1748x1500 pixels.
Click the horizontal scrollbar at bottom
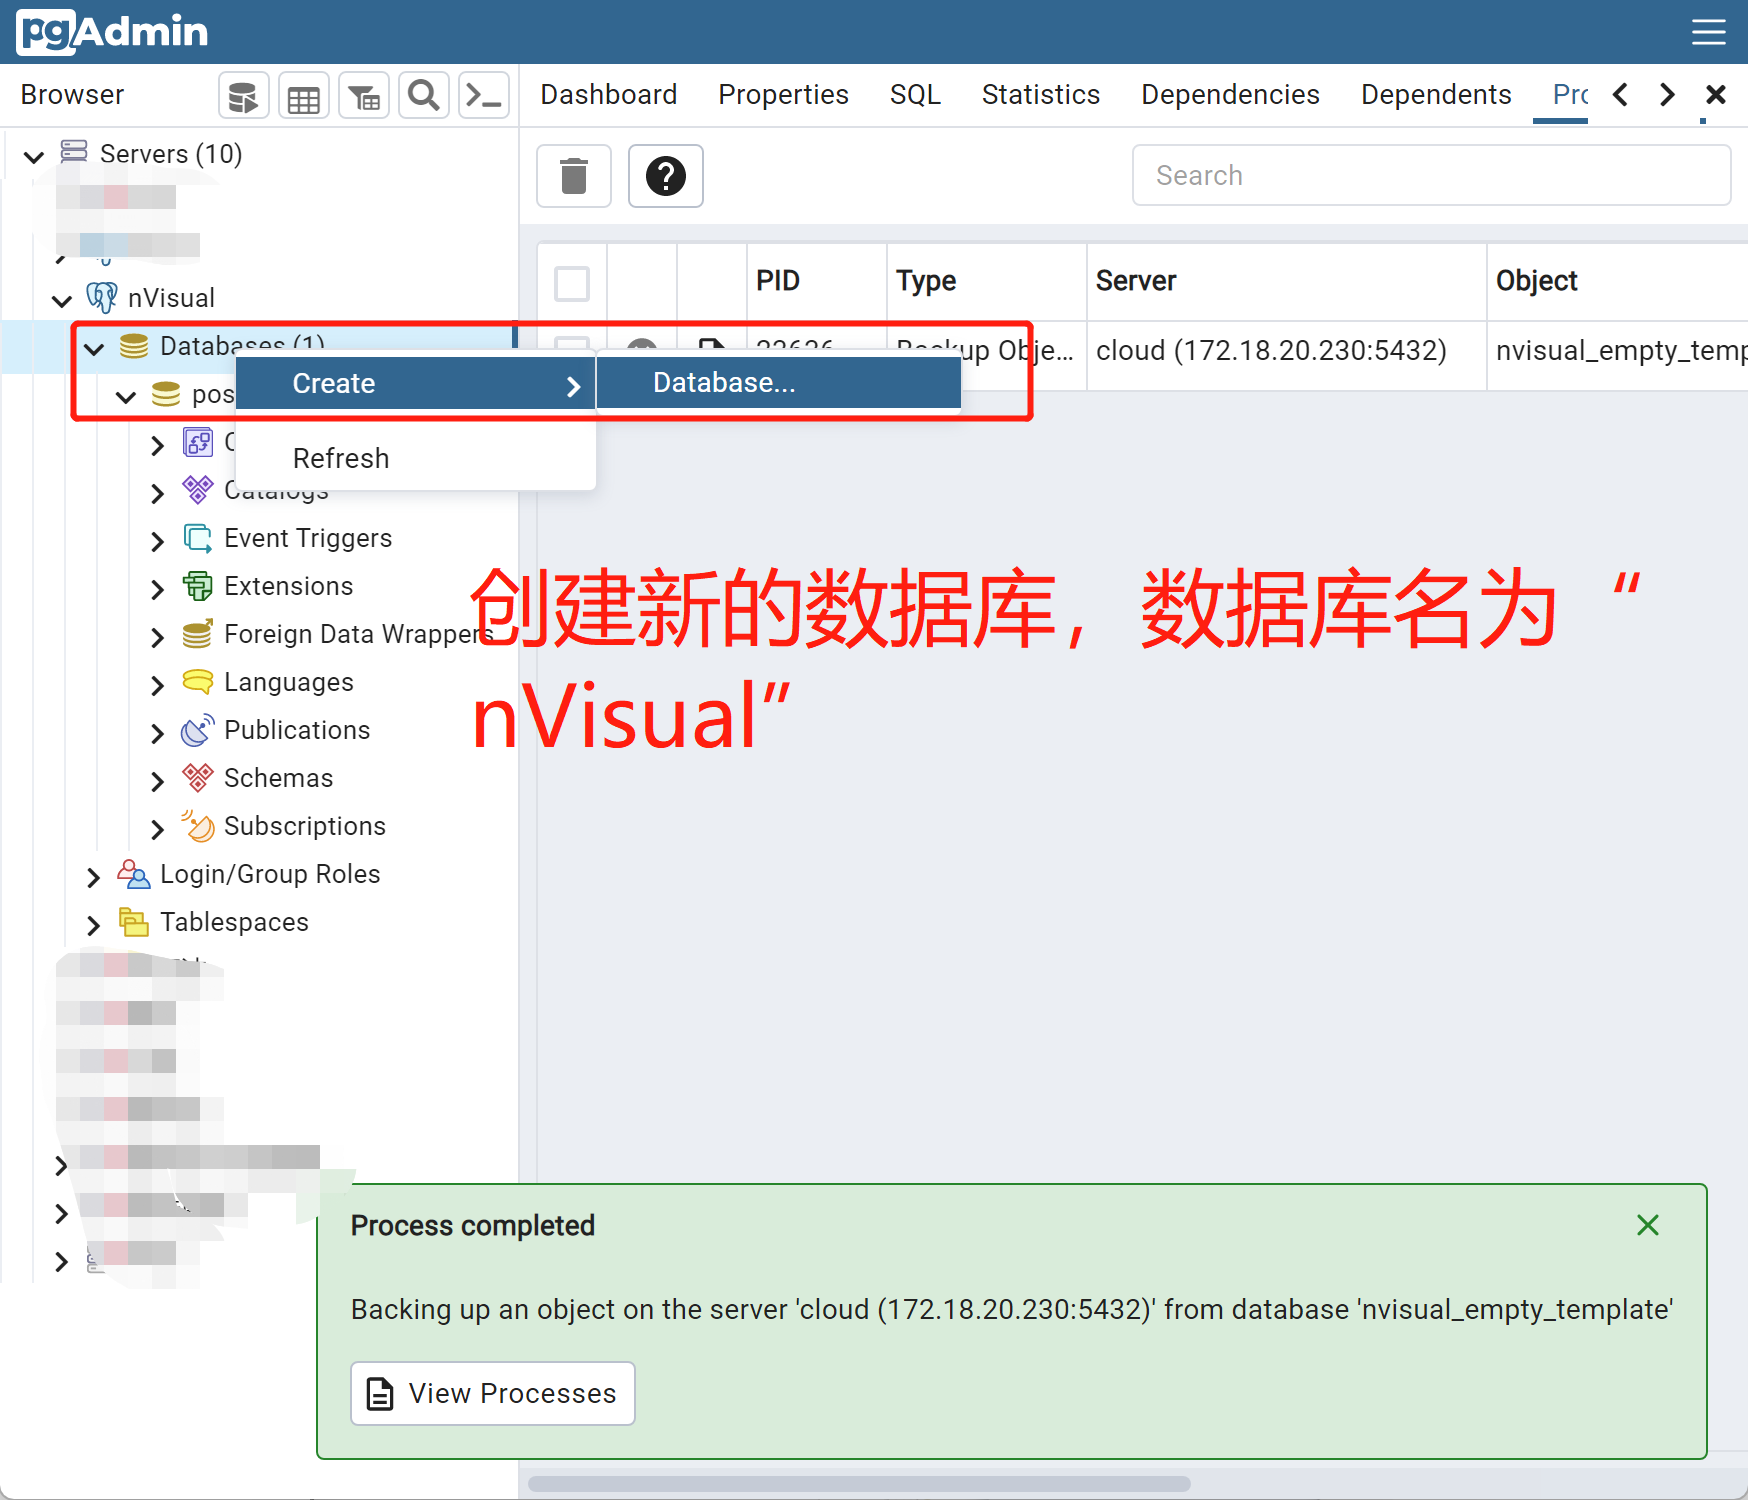[x=859, y=1483]
